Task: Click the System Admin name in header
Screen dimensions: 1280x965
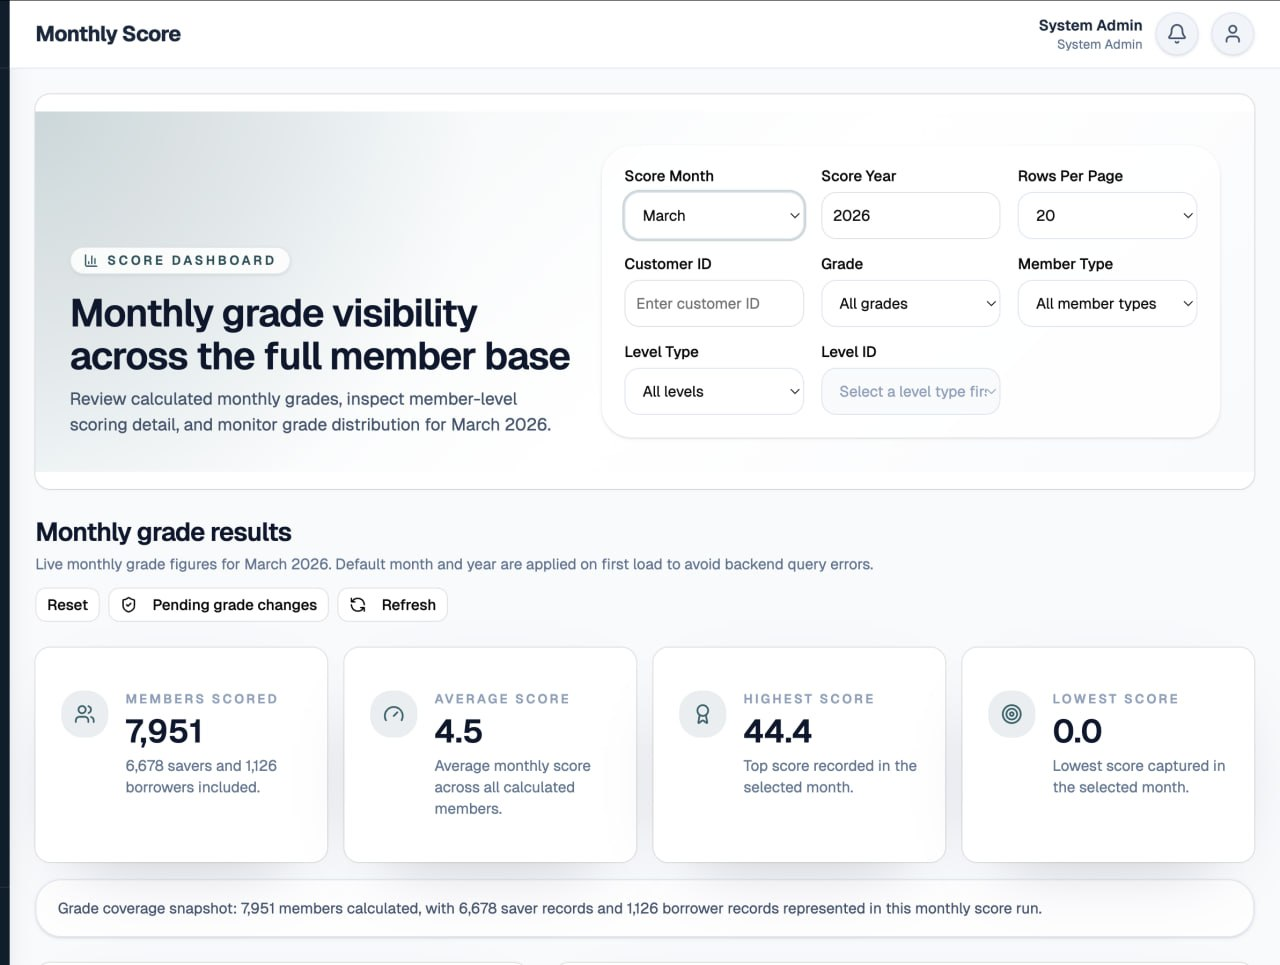Action: (x=1090, y=25)
